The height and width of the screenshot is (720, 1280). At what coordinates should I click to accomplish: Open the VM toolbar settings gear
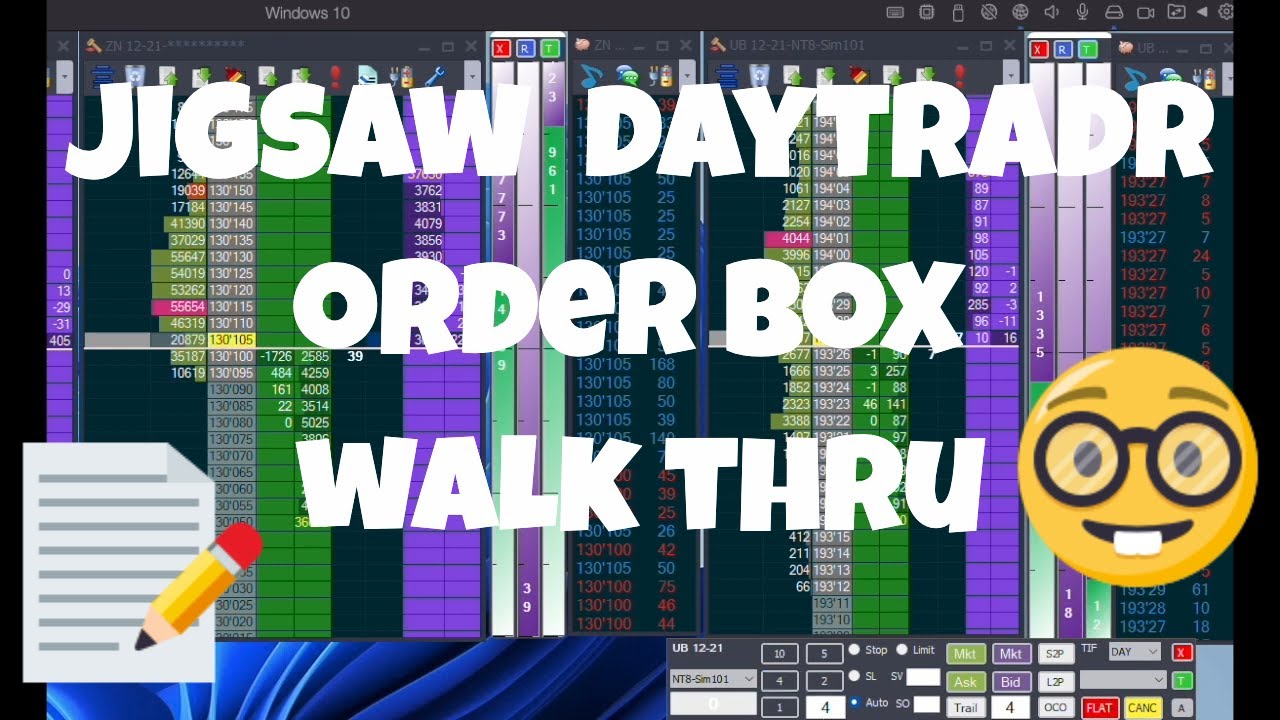pos(1227,12)
